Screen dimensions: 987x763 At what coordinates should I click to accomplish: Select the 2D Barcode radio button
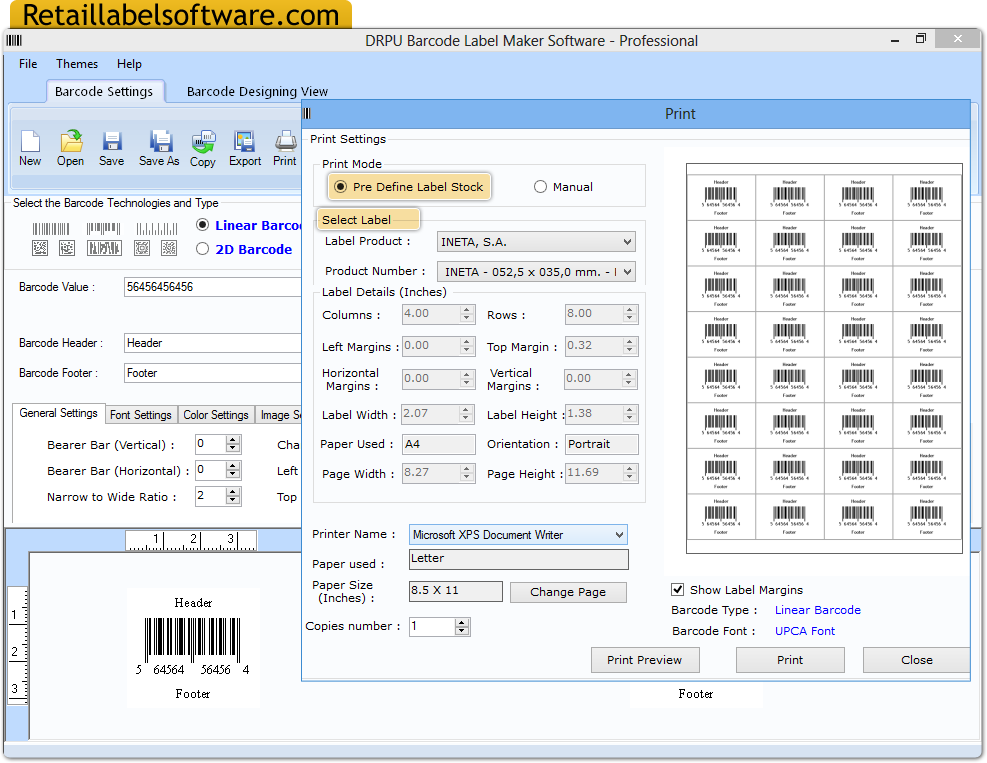coord(203,249)
